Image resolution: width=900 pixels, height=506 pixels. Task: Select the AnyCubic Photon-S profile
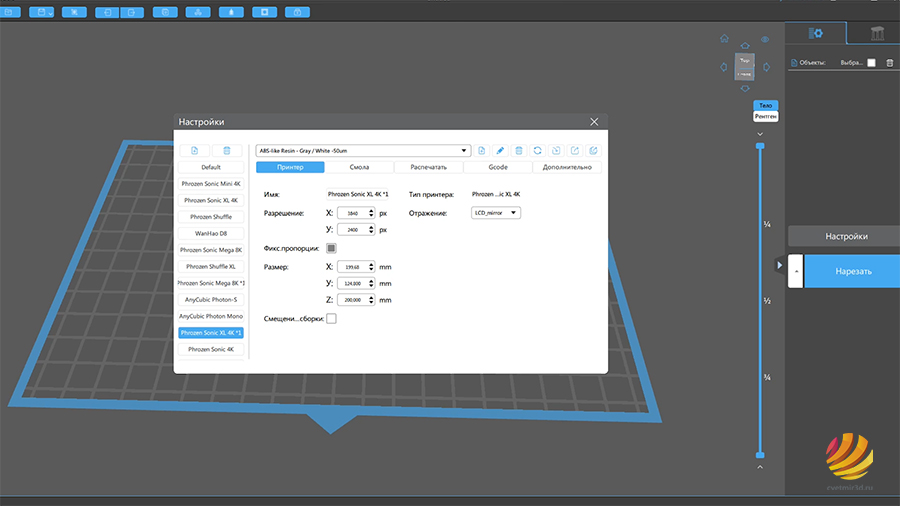pos(211,299)
